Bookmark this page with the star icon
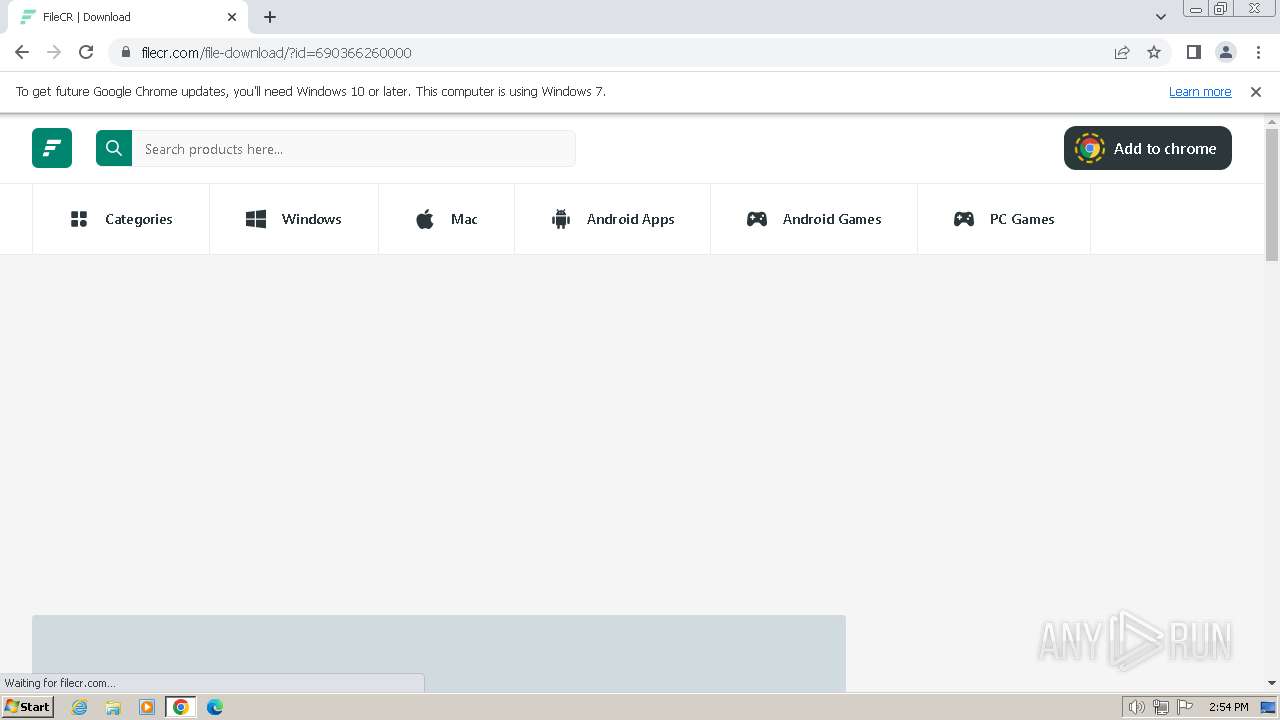 (x=1154, y=52)
